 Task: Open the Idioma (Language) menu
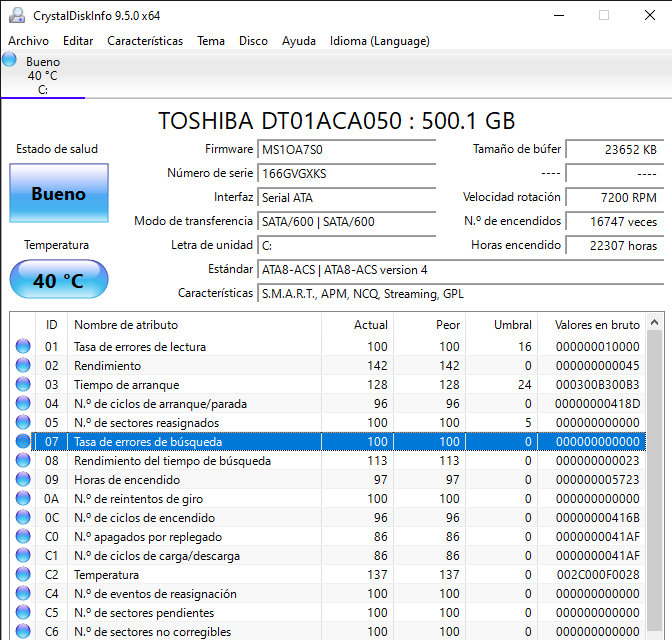coord(379,41)
